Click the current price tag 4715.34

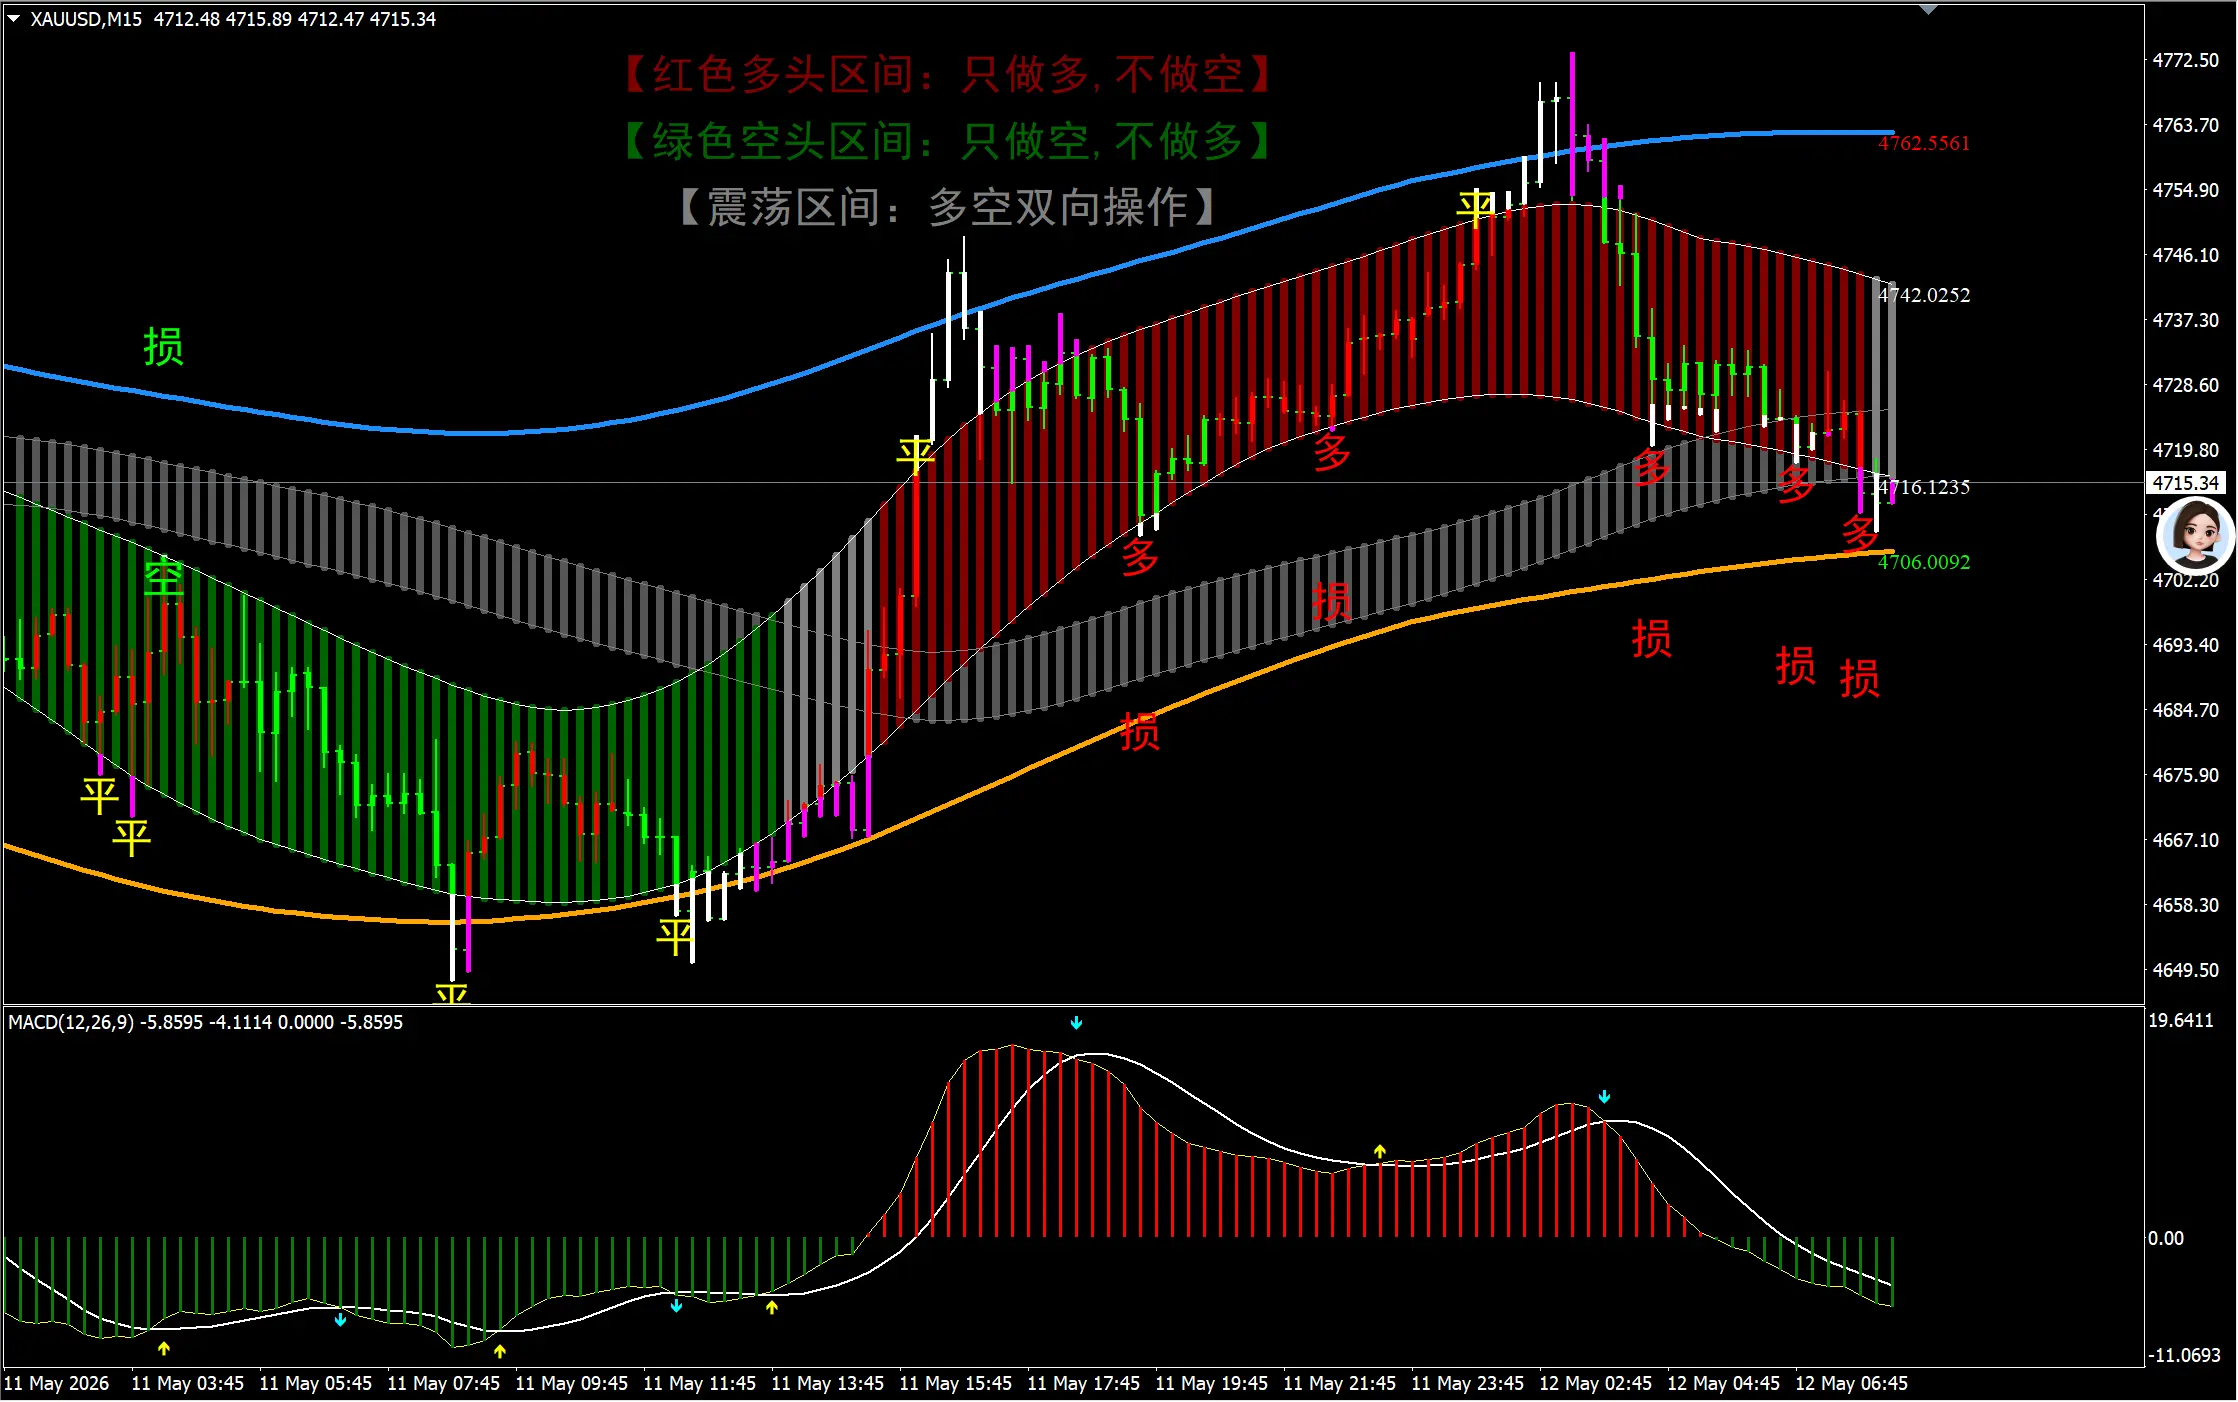click(2186, 483)
